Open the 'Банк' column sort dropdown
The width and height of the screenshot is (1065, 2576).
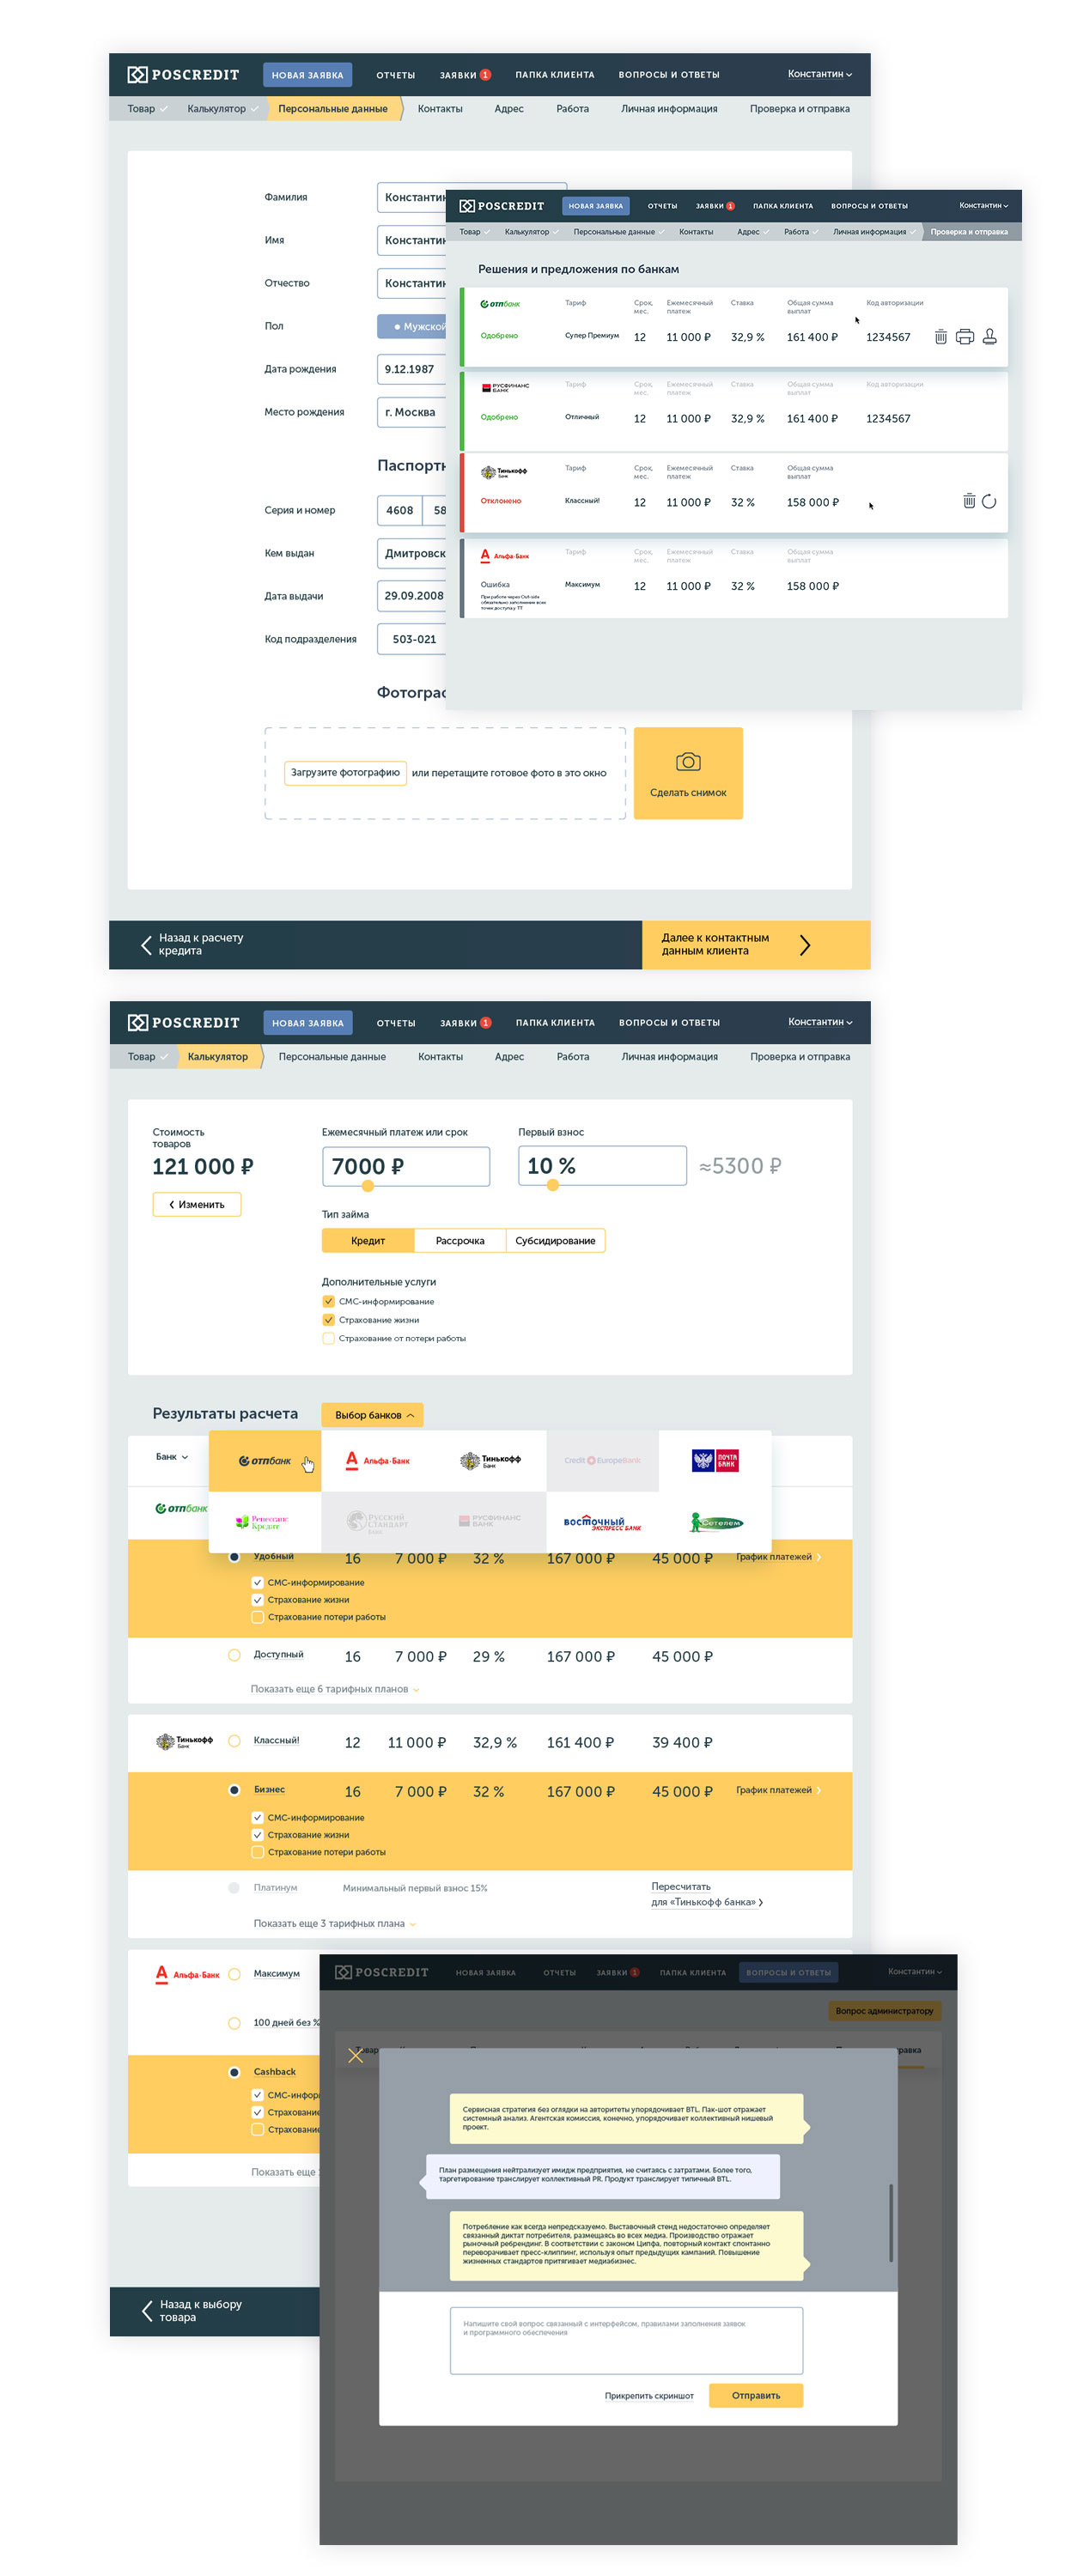pyautogui.click(x=171, y=1457)
